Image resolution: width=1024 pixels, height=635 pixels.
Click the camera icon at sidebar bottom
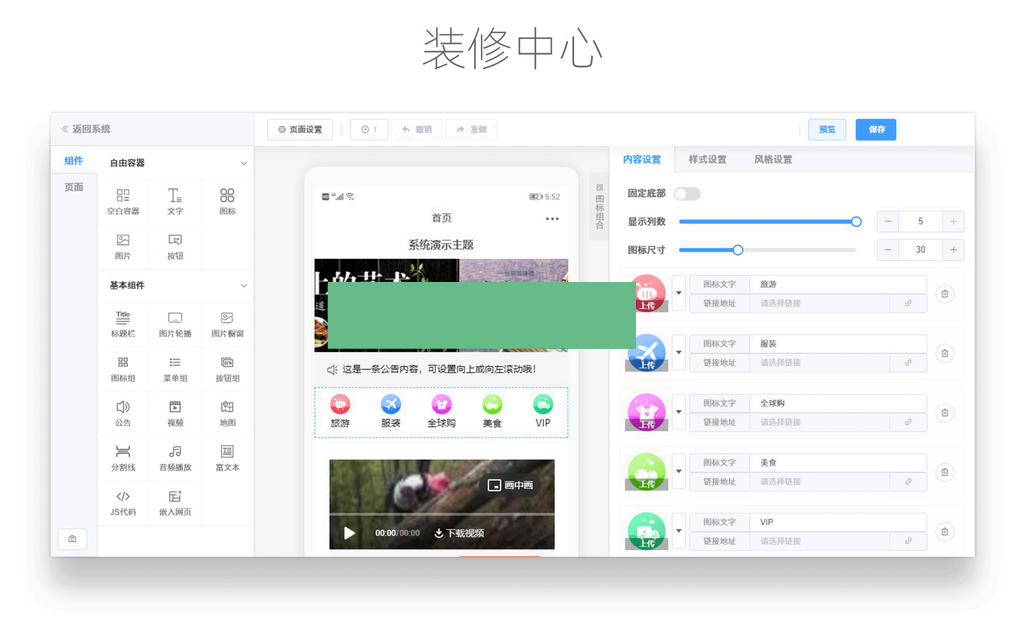(72, 539)
